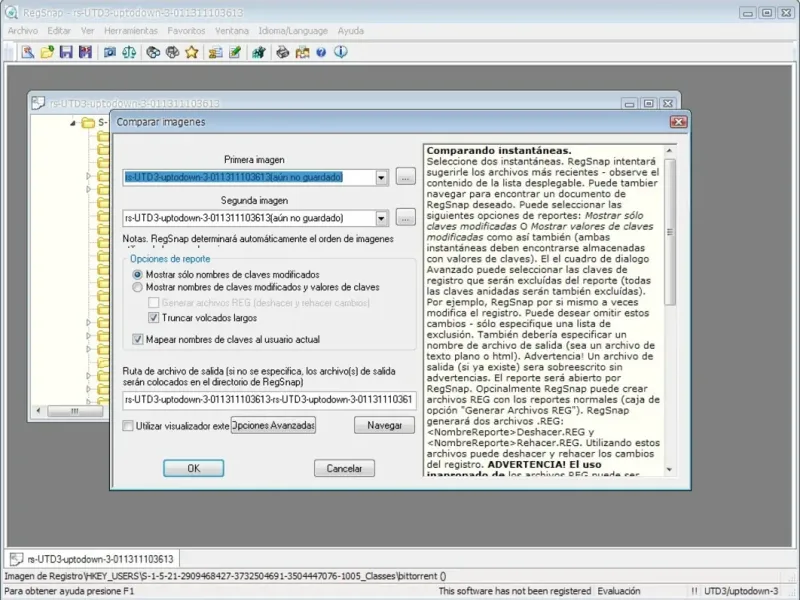Click the printer toolbar icon
This screenshot has width=800, height=600.
282,52
